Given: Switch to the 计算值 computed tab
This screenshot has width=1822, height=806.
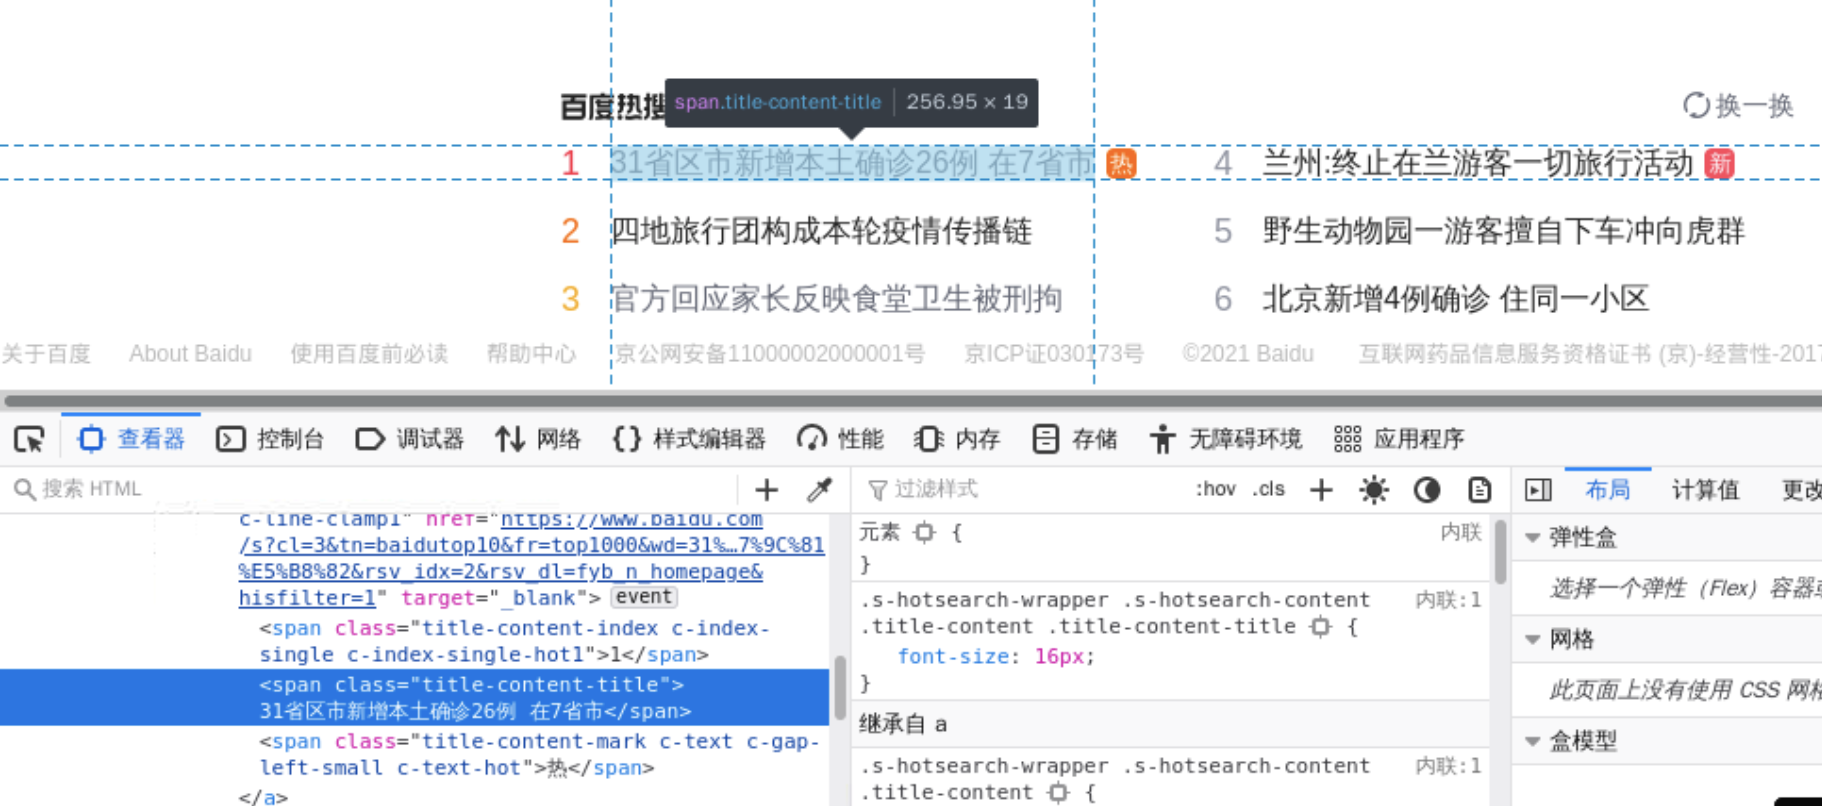Looking at the screenshot, I should pos(1705,489).
